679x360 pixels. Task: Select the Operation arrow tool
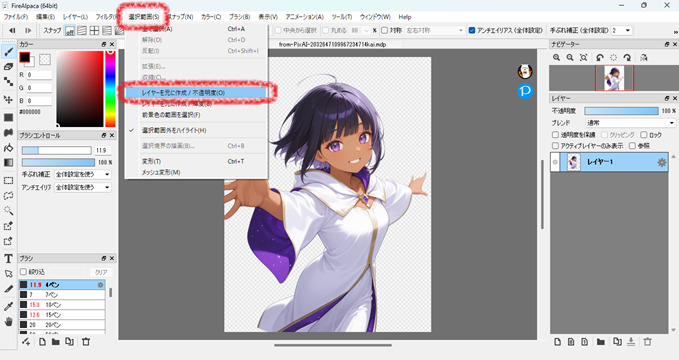click(8, 274)
